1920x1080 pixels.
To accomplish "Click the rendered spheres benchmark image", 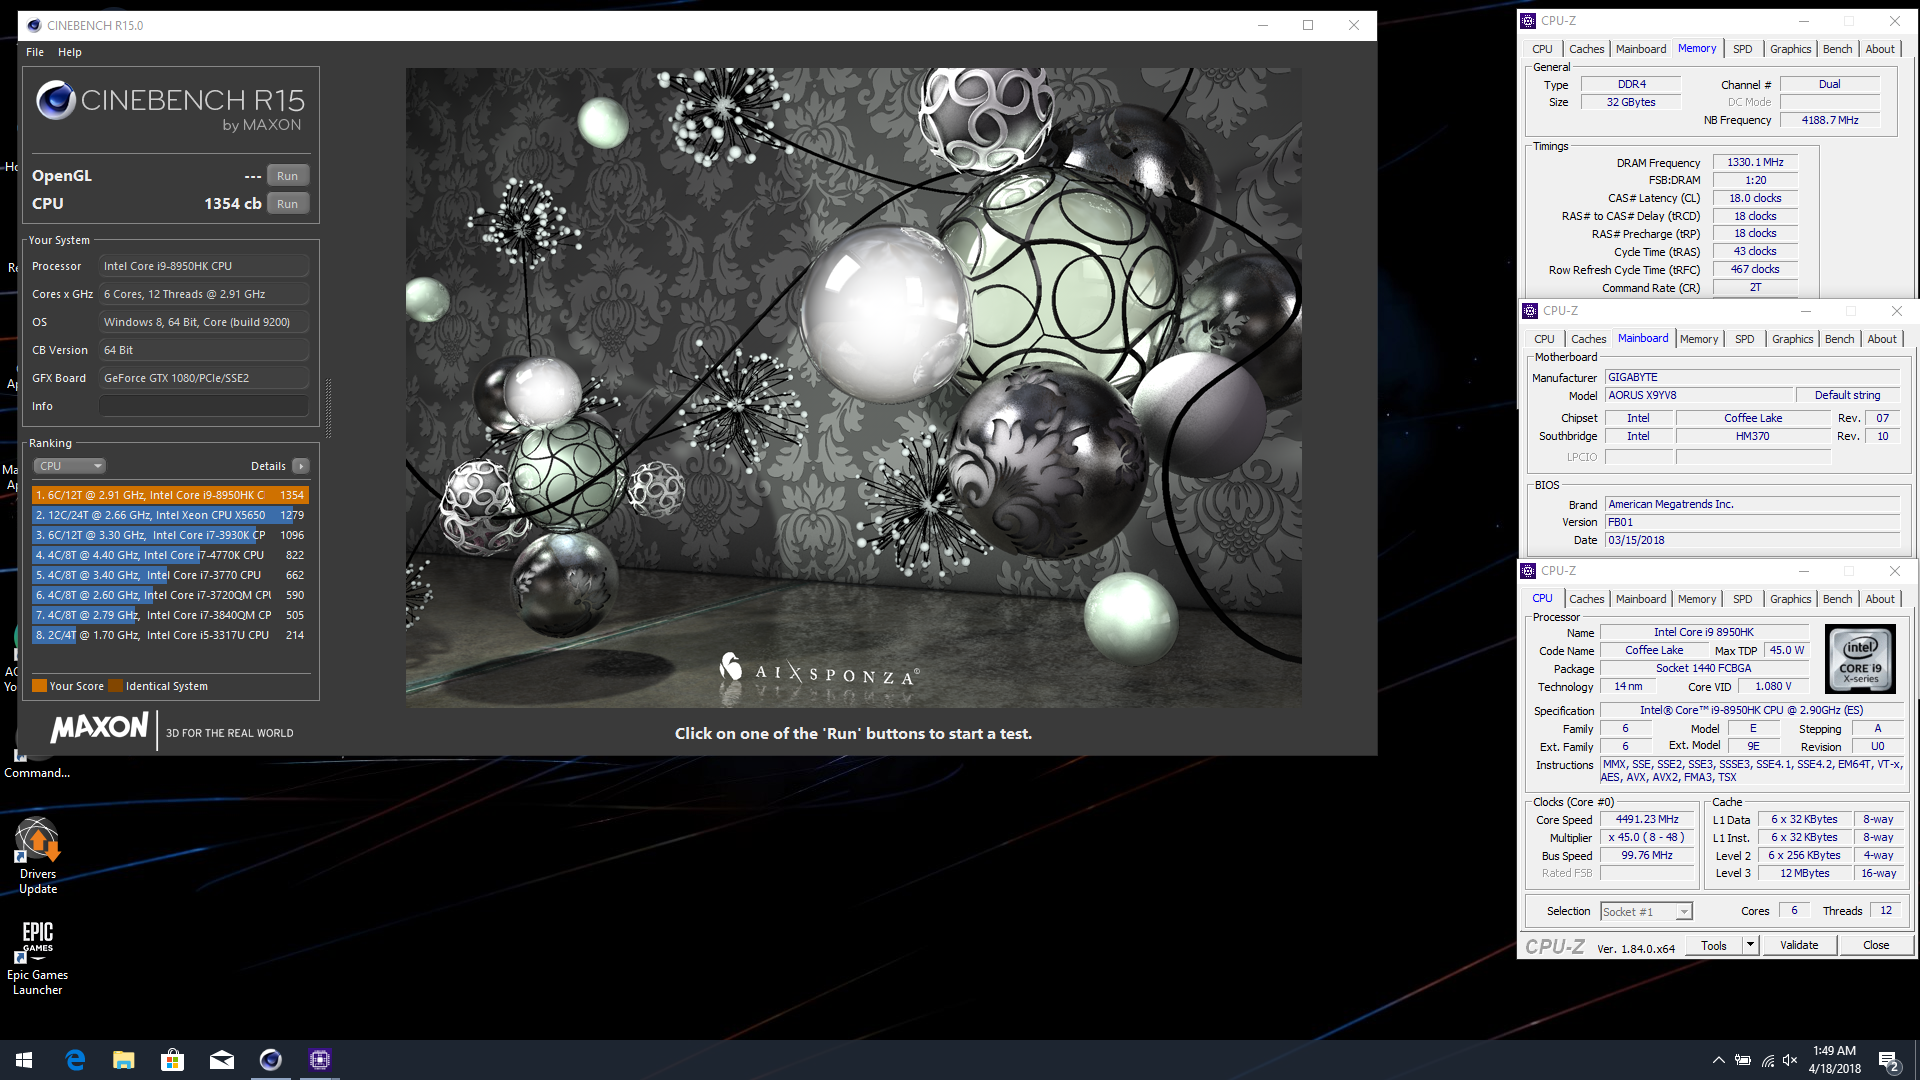I will (853, 388).
